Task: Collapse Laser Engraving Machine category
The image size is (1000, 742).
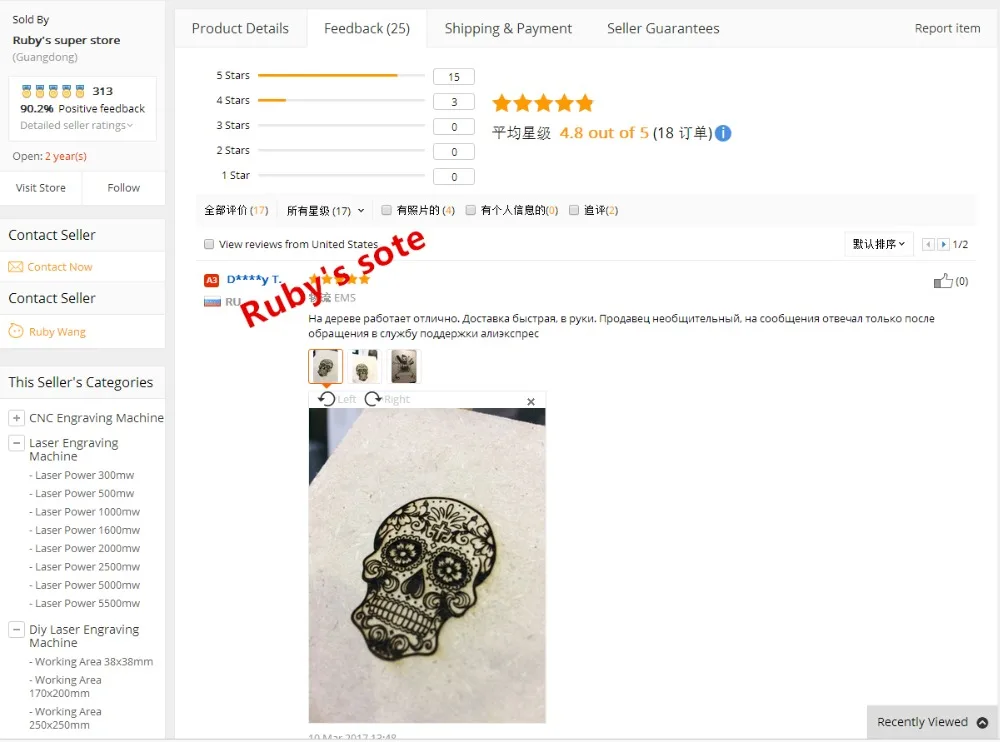Action: (x=17, y=443)
